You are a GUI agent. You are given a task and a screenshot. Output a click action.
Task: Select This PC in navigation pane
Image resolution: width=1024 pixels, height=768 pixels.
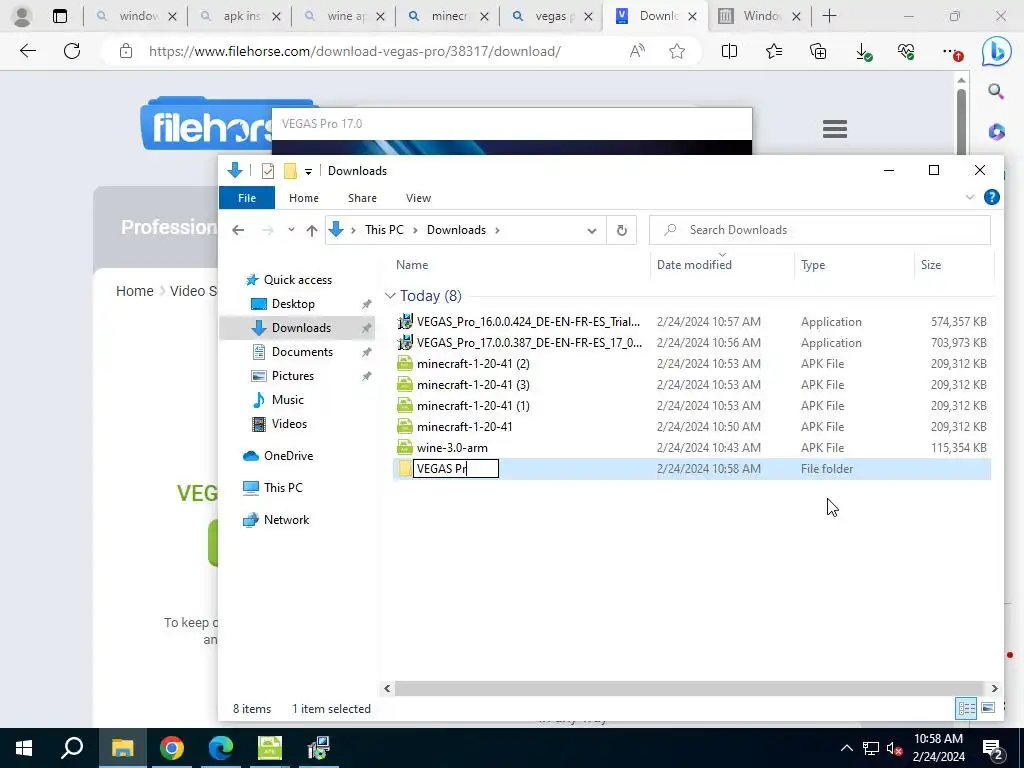coord(283,488)
